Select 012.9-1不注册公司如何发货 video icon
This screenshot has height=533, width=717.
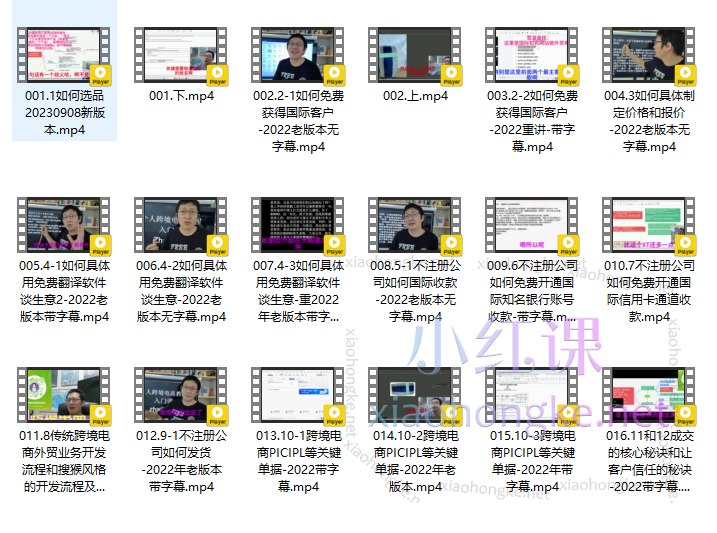181,395
